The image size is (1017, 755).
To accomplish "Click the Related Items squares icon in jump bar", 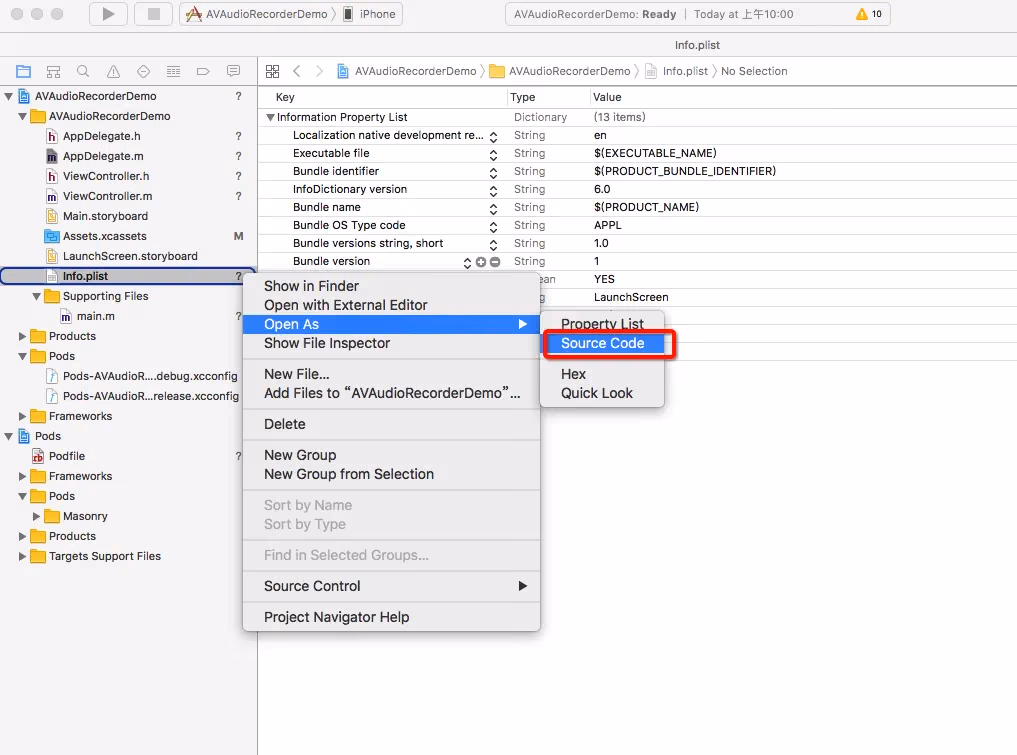I will pyautogui.click(x=272, y=71).
